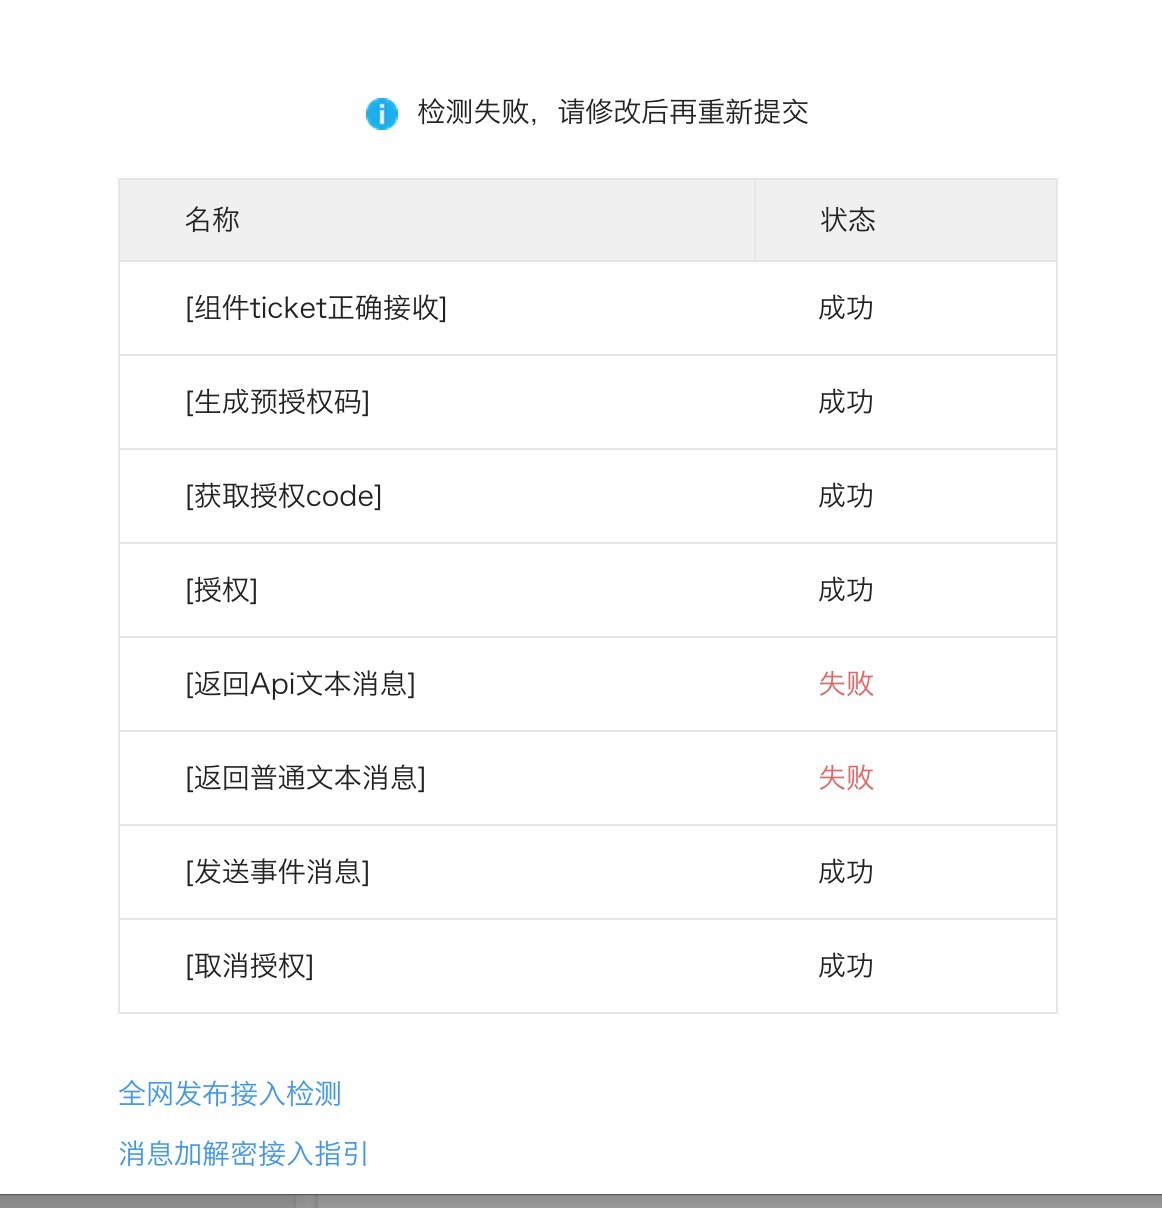Open the 消息加解密接入指引 link
1162x1208 pixels.
point(244,1154)
